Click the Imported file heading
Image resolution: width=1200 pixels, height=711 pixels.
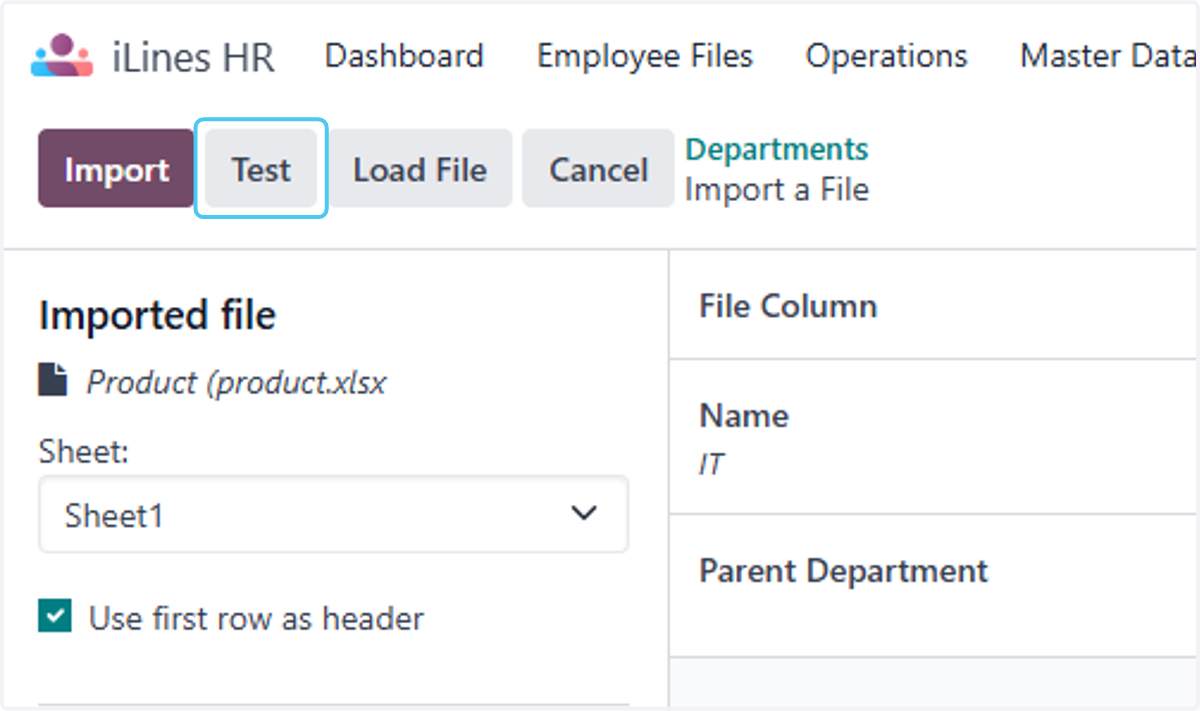(x=157, y=316)
